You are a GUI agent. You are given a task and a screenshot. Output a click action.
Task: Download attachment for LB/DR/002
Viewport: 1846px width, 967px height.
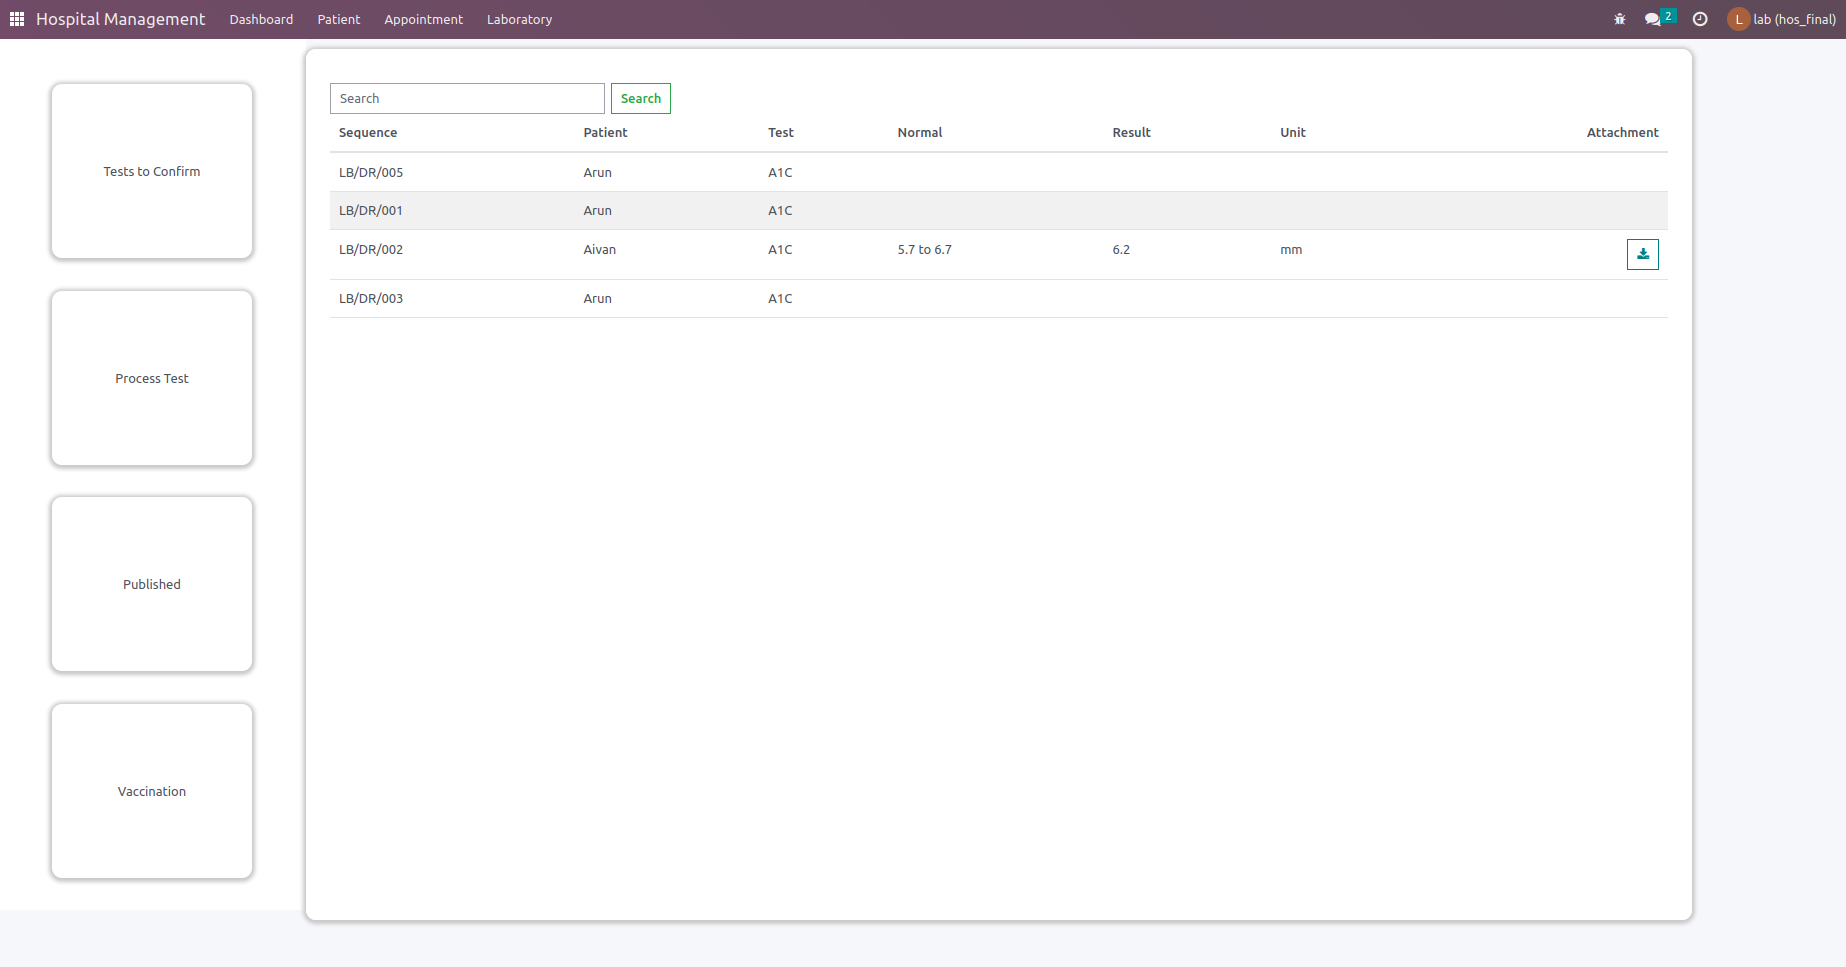point(1642,254)
